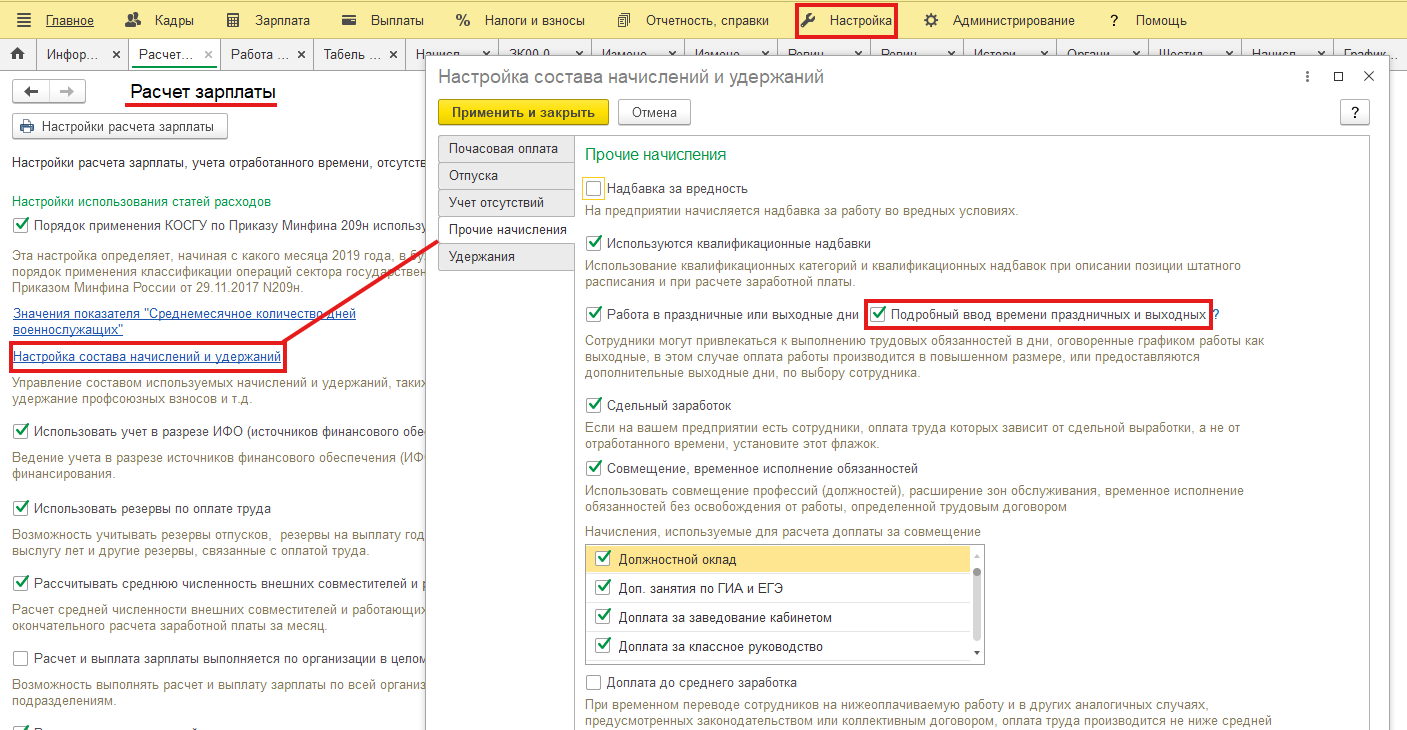Toggle Сдельный заработок checkbox
The height and width of the screenshot is (730, 1407).
tap(595, 406)
